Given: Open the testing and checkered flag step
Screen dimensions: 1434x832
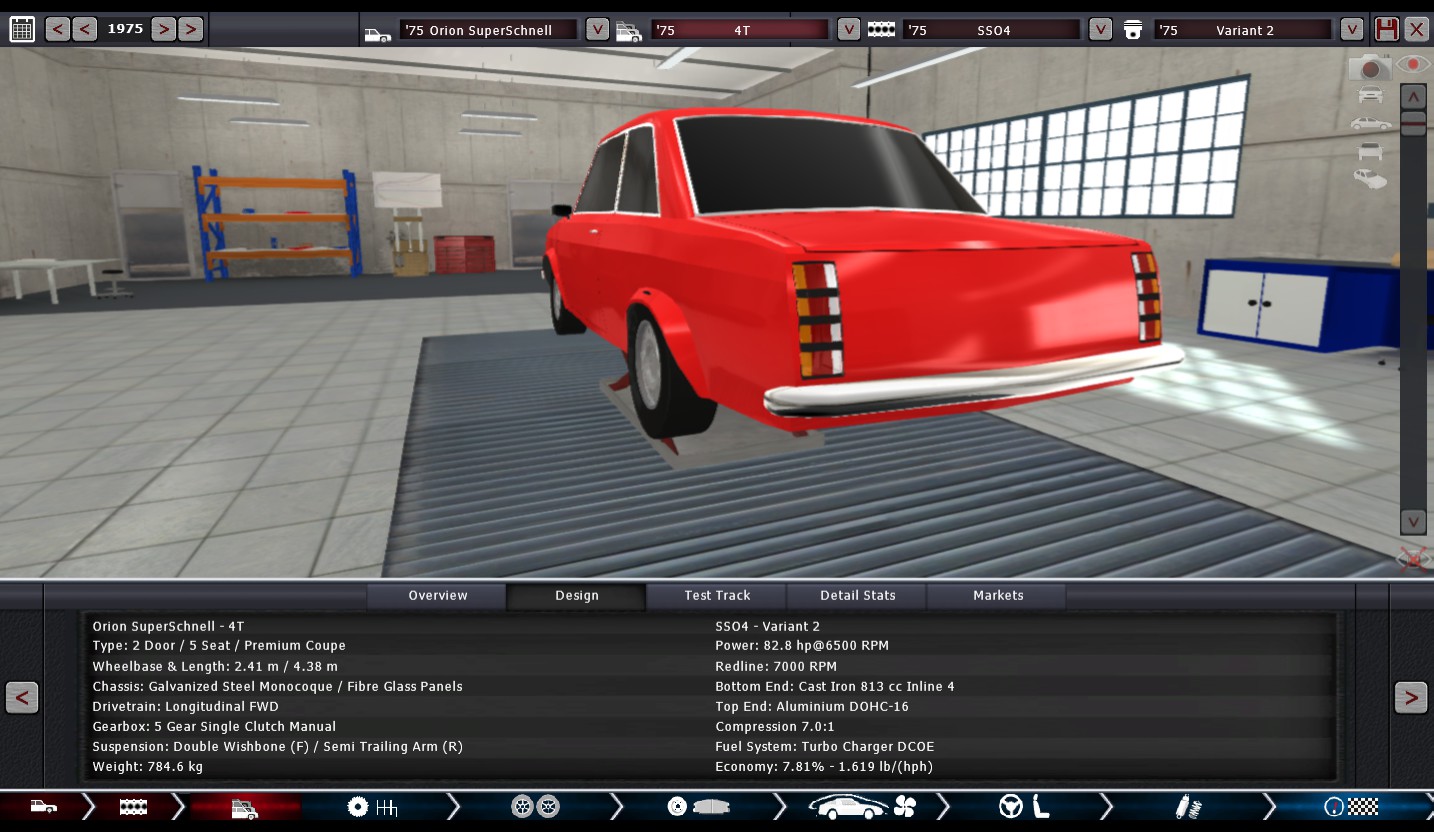Looking at the screenshot, I should coord(1351,807).
